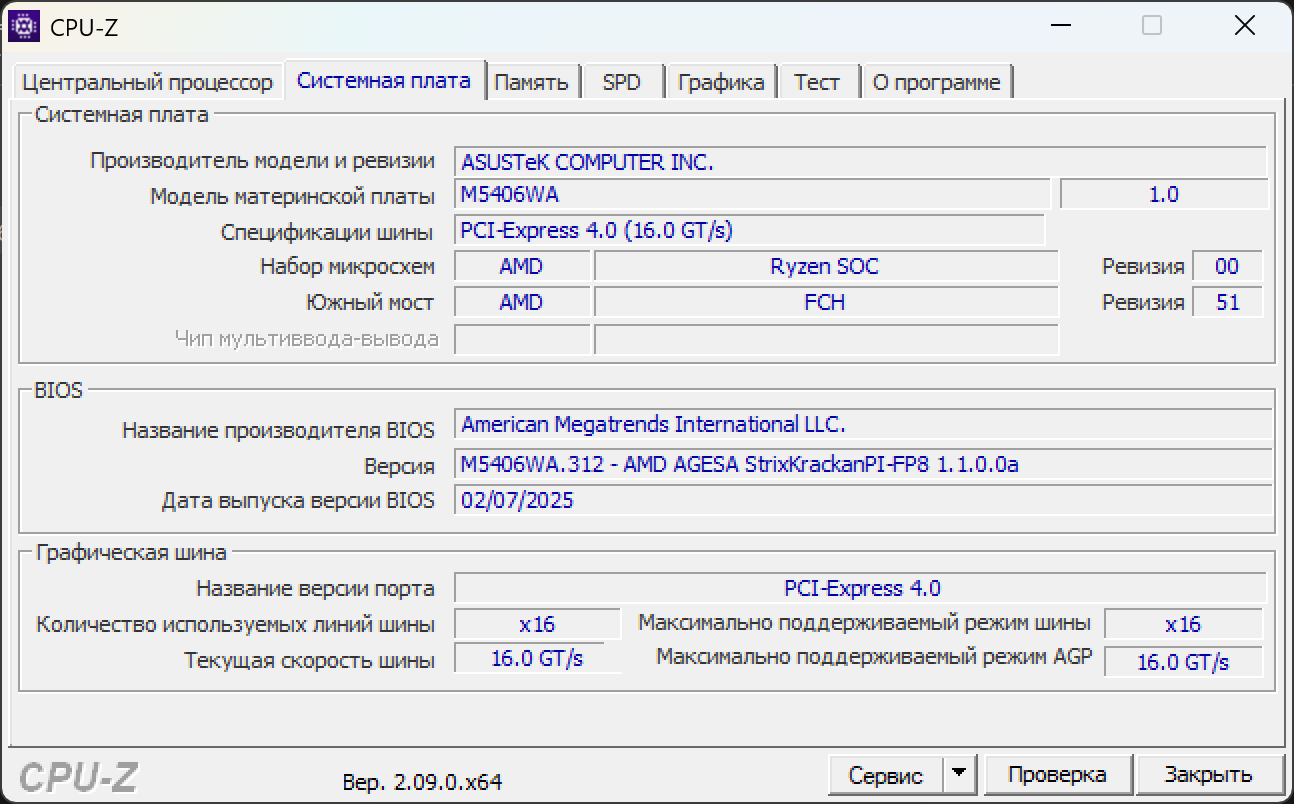Close the CPU-Z window

(1244, 26)
